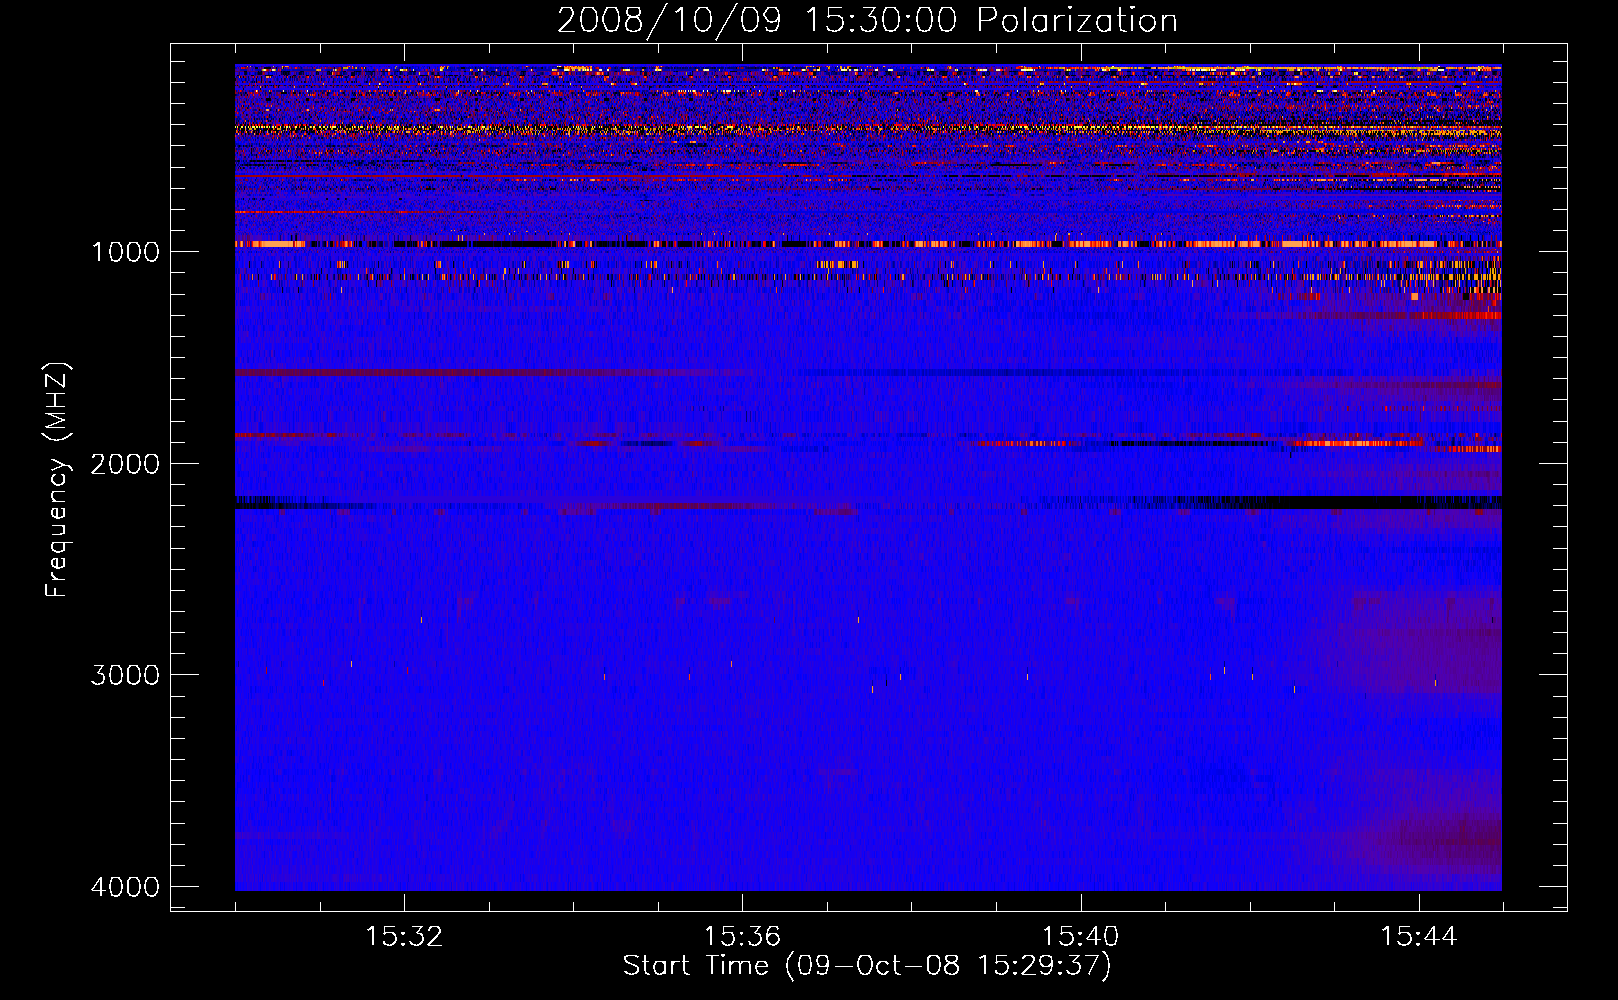1618x1000 pixels.
Task: Click the 15:32 time tick label
Action: point(404,936)
